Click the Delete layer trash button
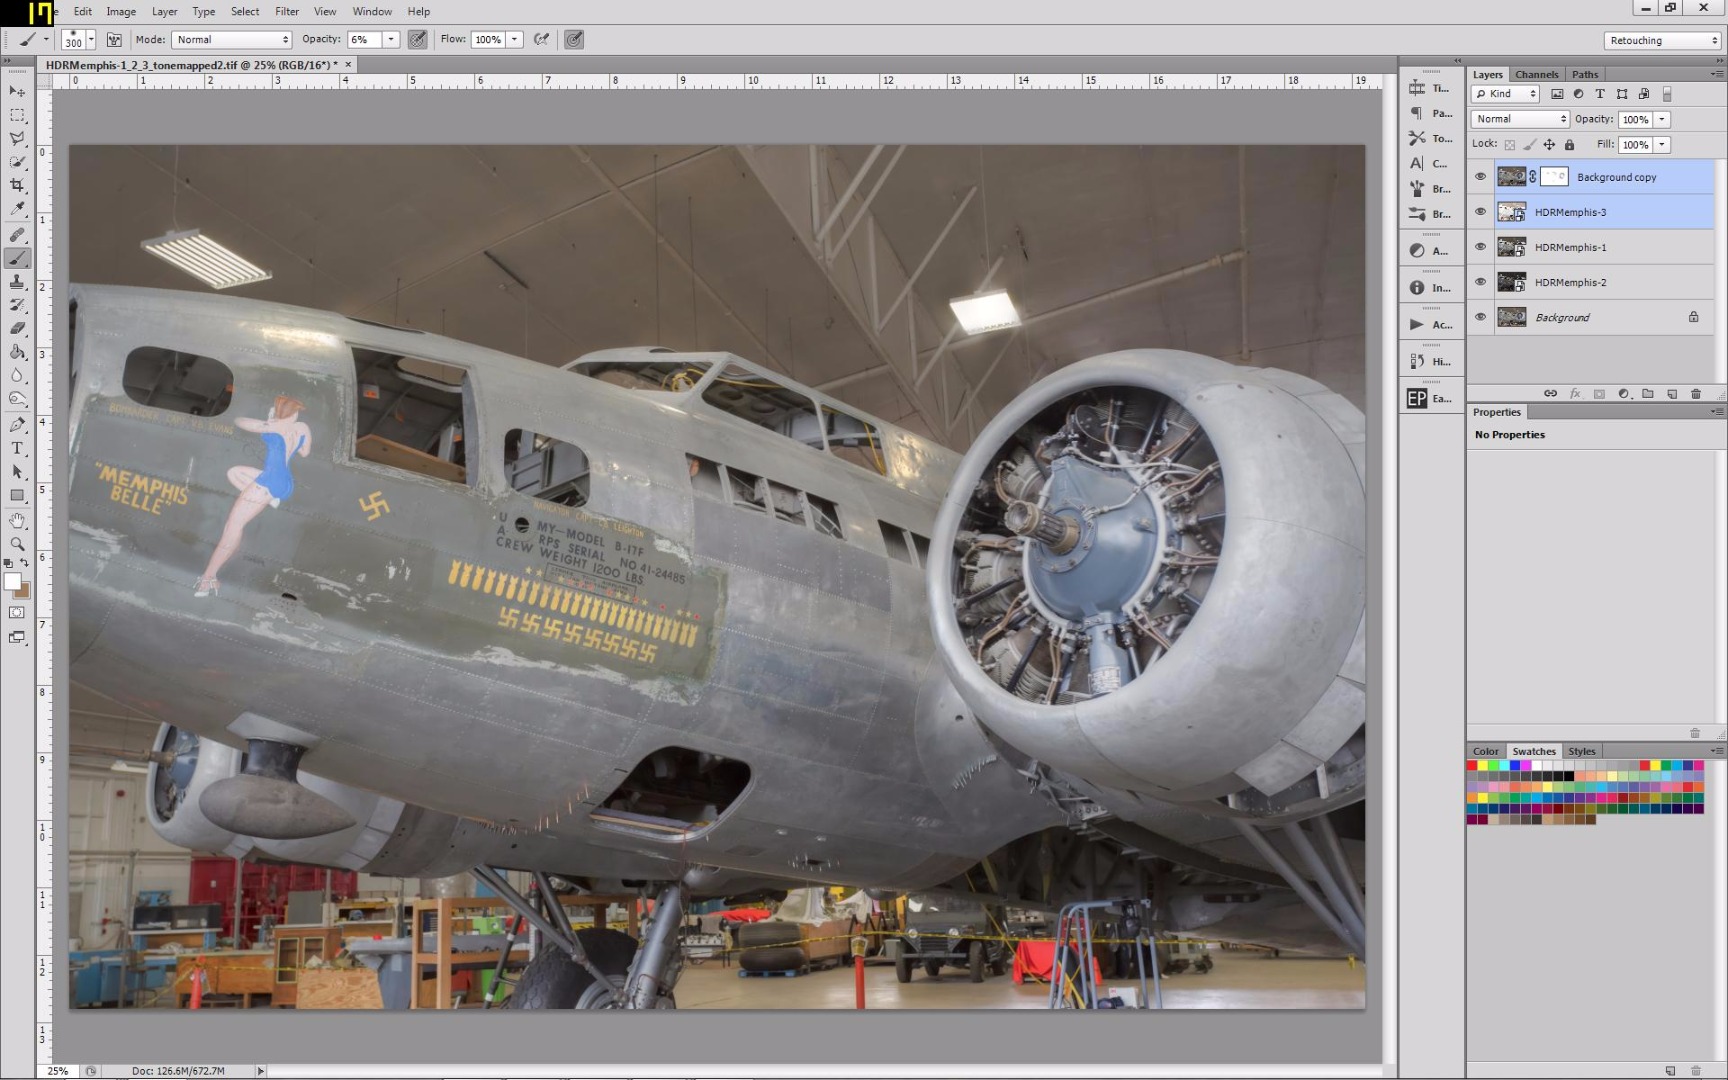 point(1696,394)
